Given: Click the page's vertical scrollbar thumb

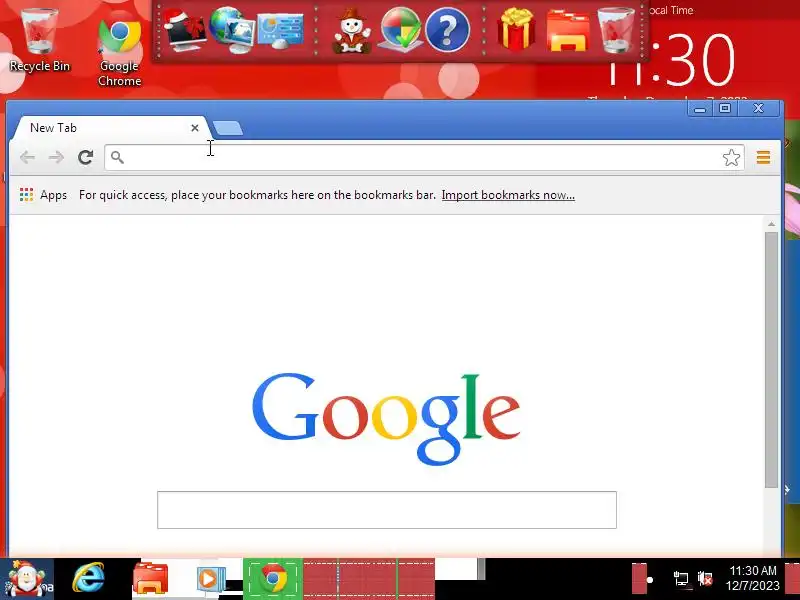Looking at the screenshot, I should pyautogui.click(x=771, y=360).
